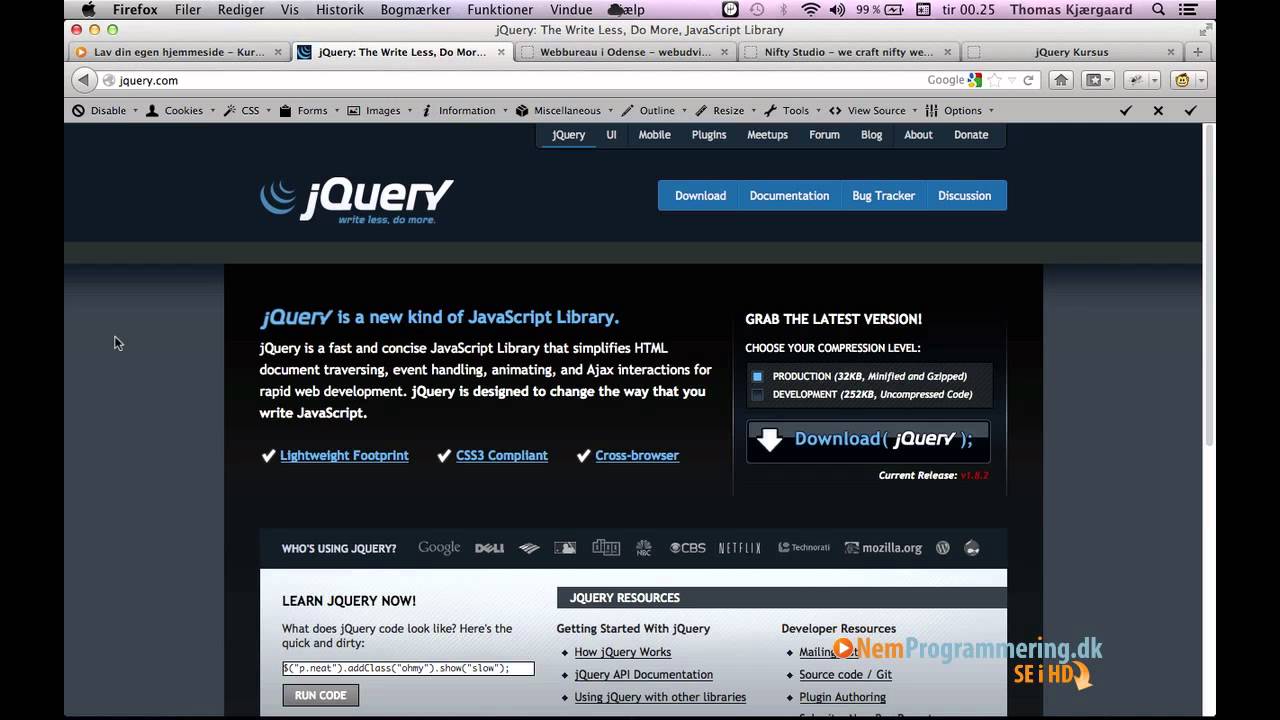Screen dimensions: 1280x720
Task: Click the Options sliders icon
Action: 932,111
